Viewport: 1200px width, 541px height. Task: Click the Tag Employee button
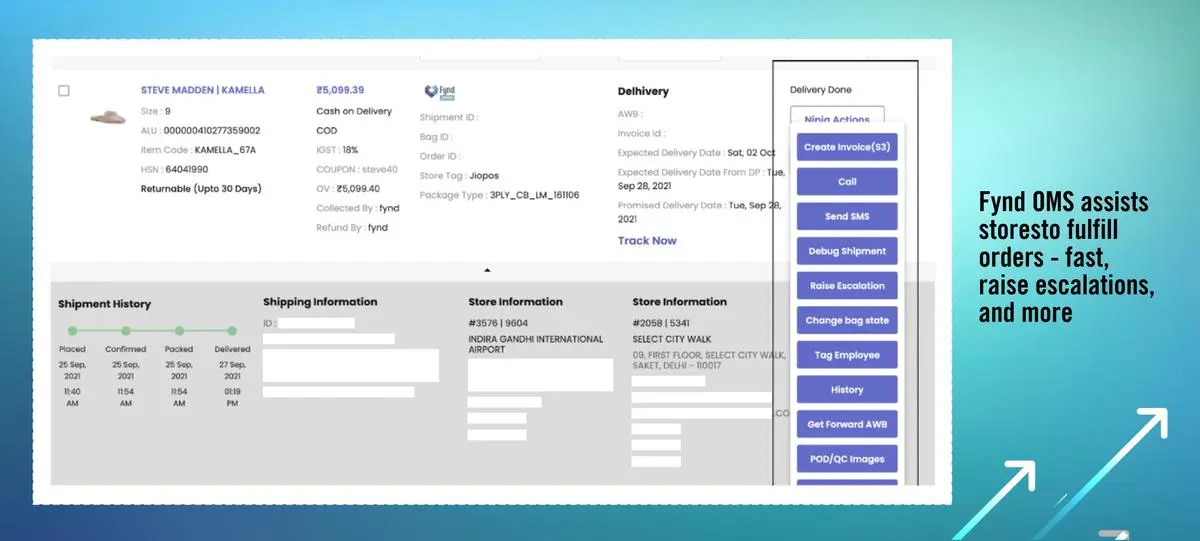847,355
